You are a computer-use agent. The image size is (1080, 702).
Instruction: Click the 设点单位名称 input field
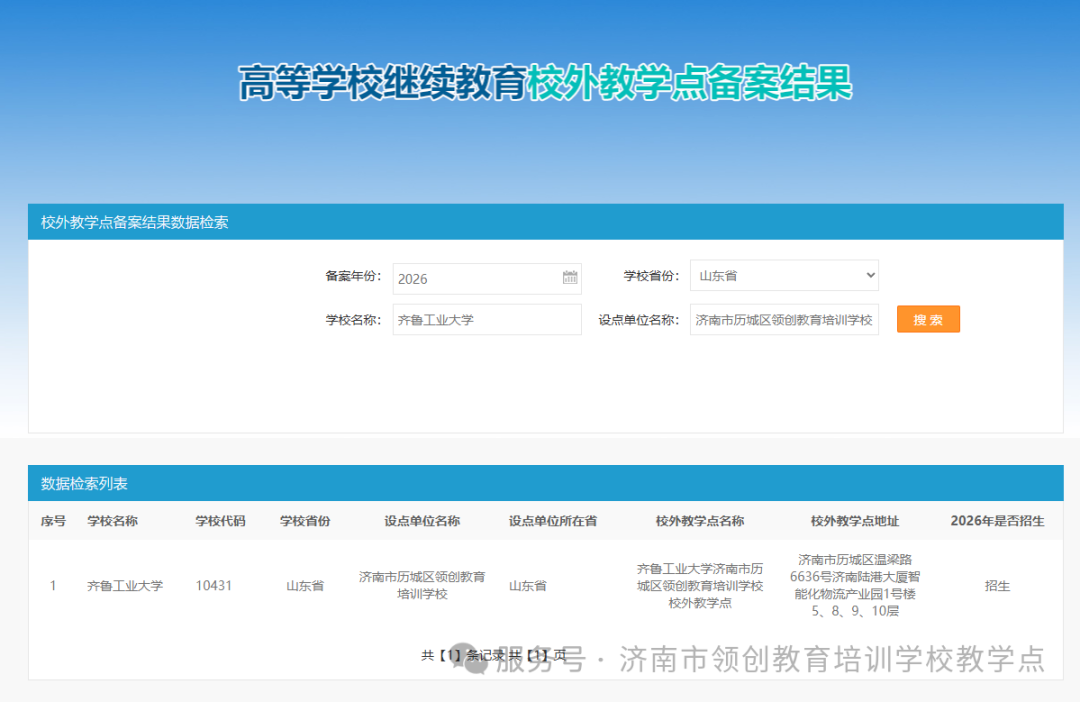(x=784, y=320)
